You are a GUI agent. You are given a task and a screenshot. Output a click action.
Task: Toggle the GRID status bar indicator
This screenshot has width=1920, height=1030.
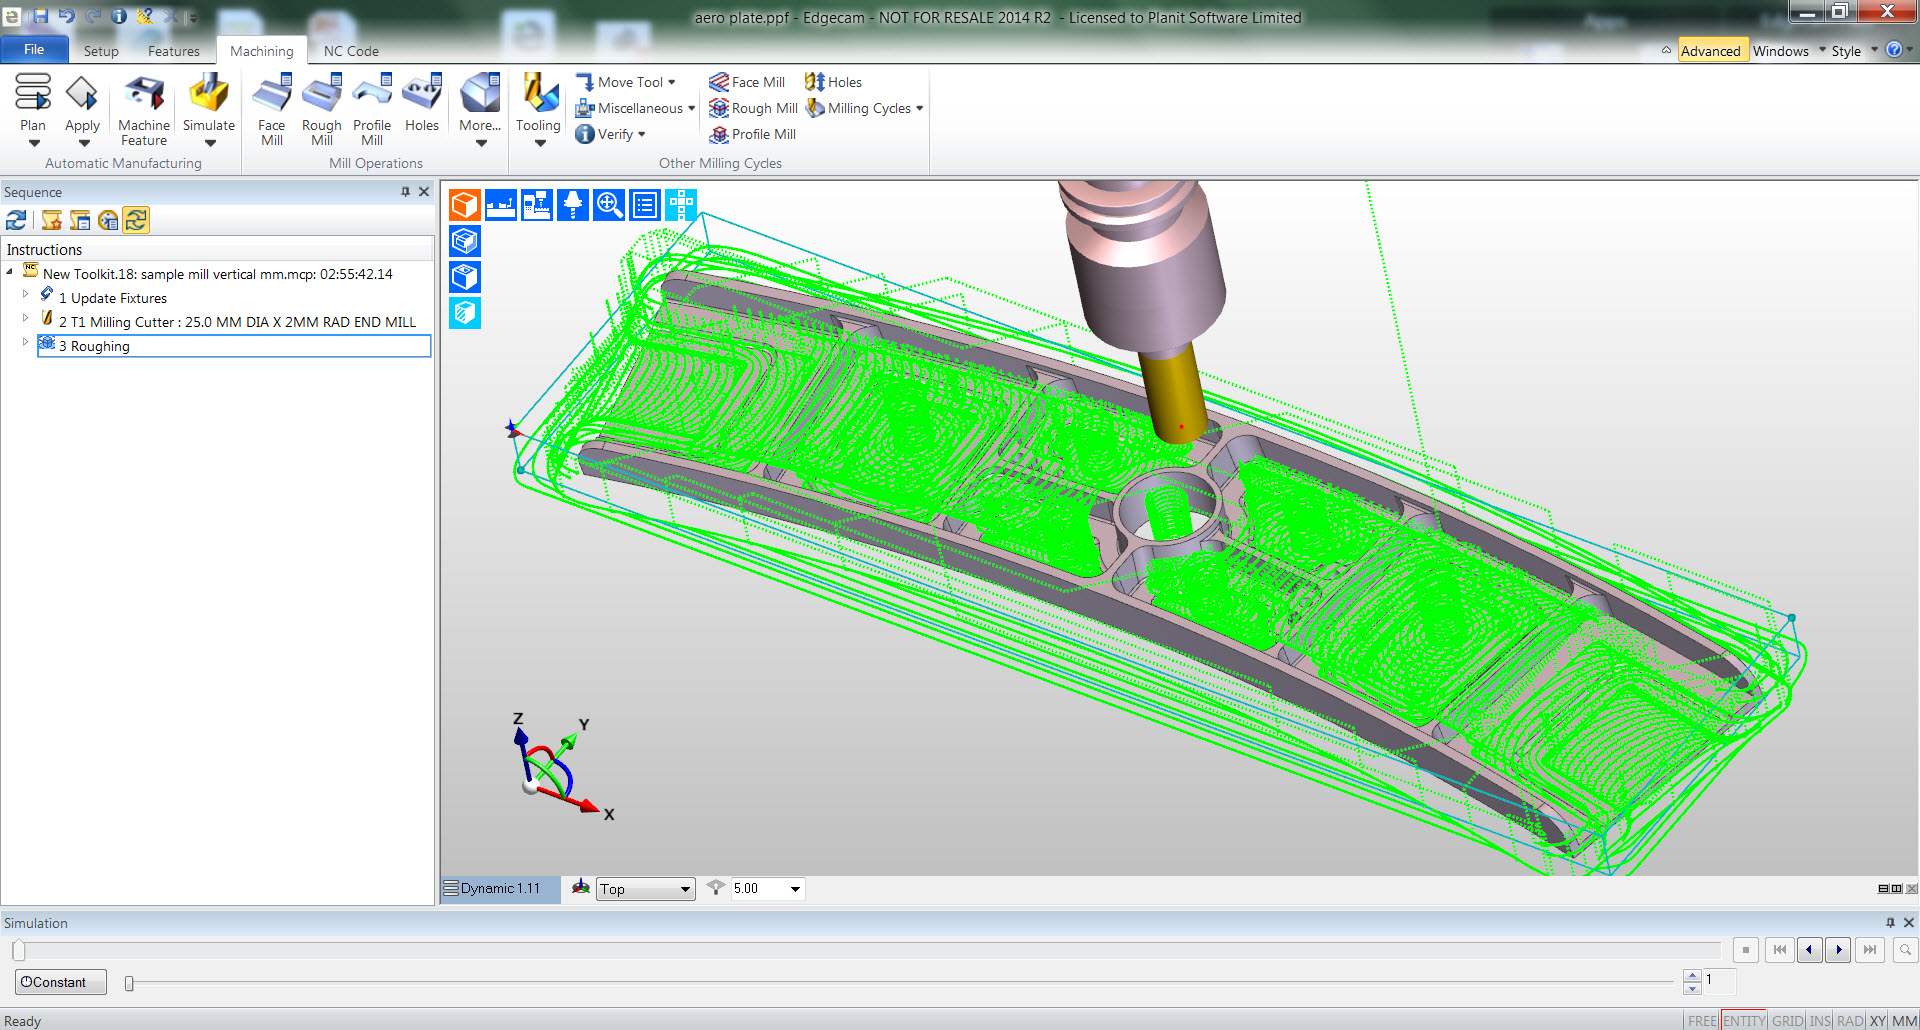(1787, 1021)
